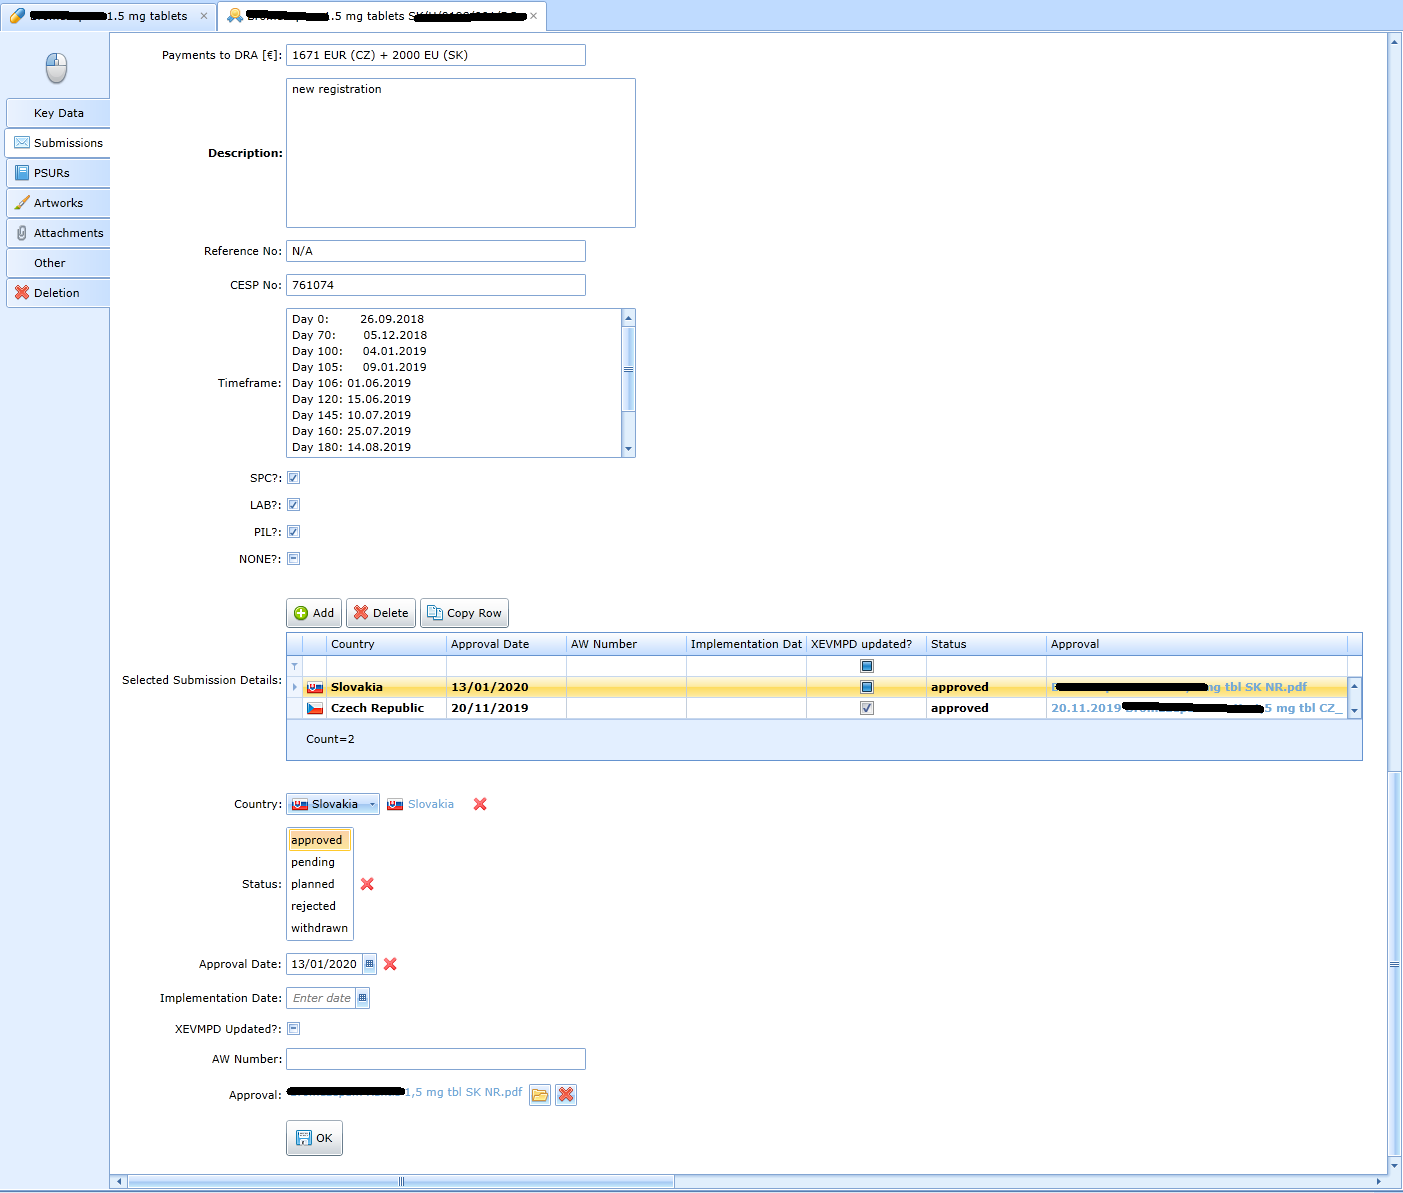This screenshot has width=1403, height=1193.
Task: Open the Artworks sidebar tab
Action: click(58, 203)
